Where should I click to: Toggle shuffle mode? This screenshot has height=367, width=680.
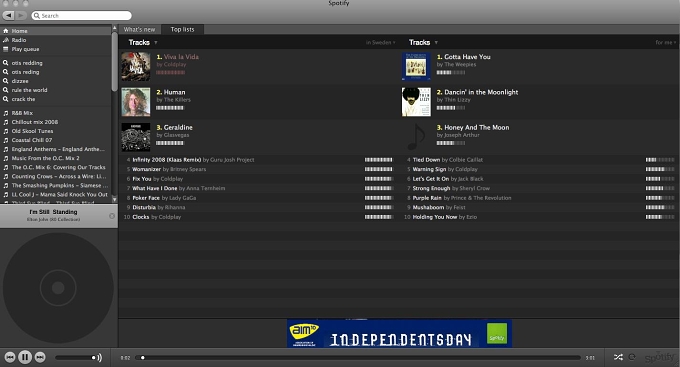(618, 357)
